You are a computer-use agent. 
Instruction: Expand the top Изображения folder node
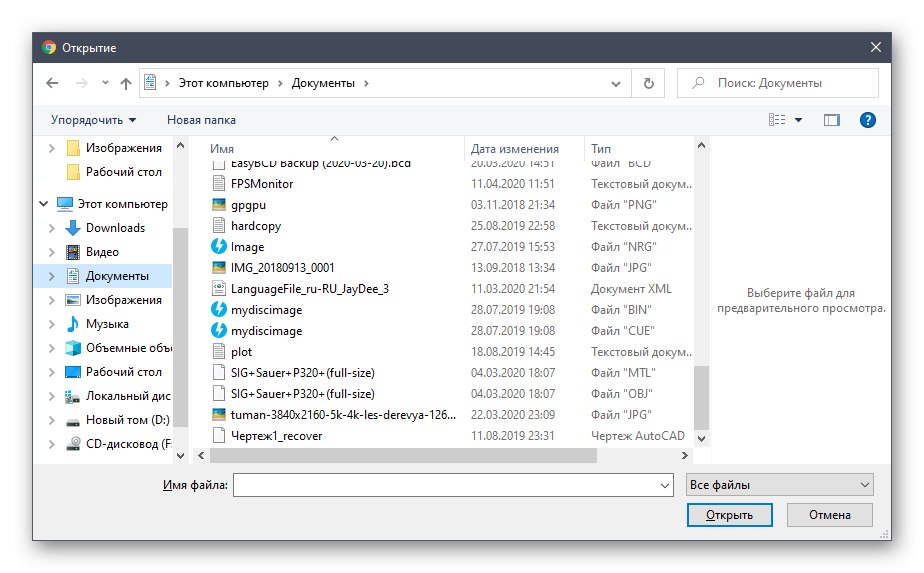(x=51, y=148)
